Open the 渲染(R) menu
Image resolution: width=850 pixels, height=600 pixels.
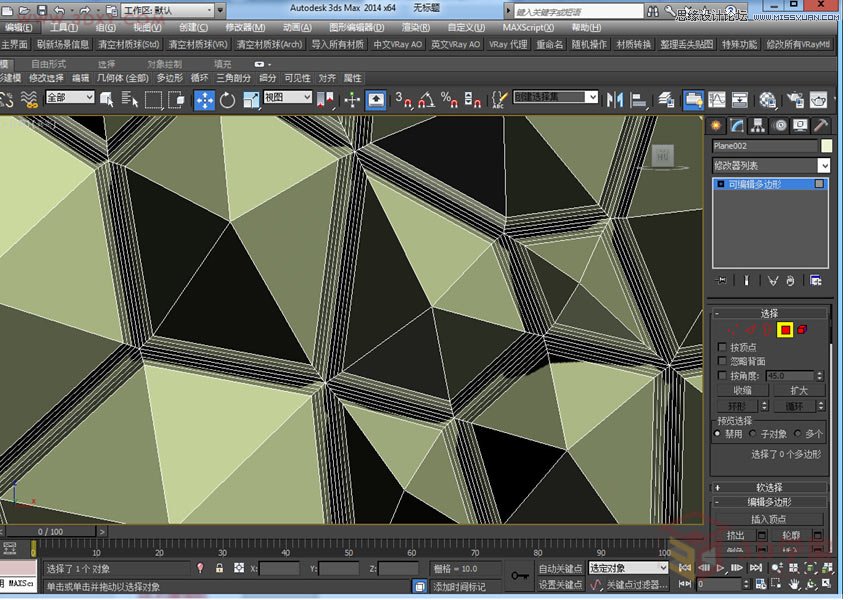click(x=414, y=27)
